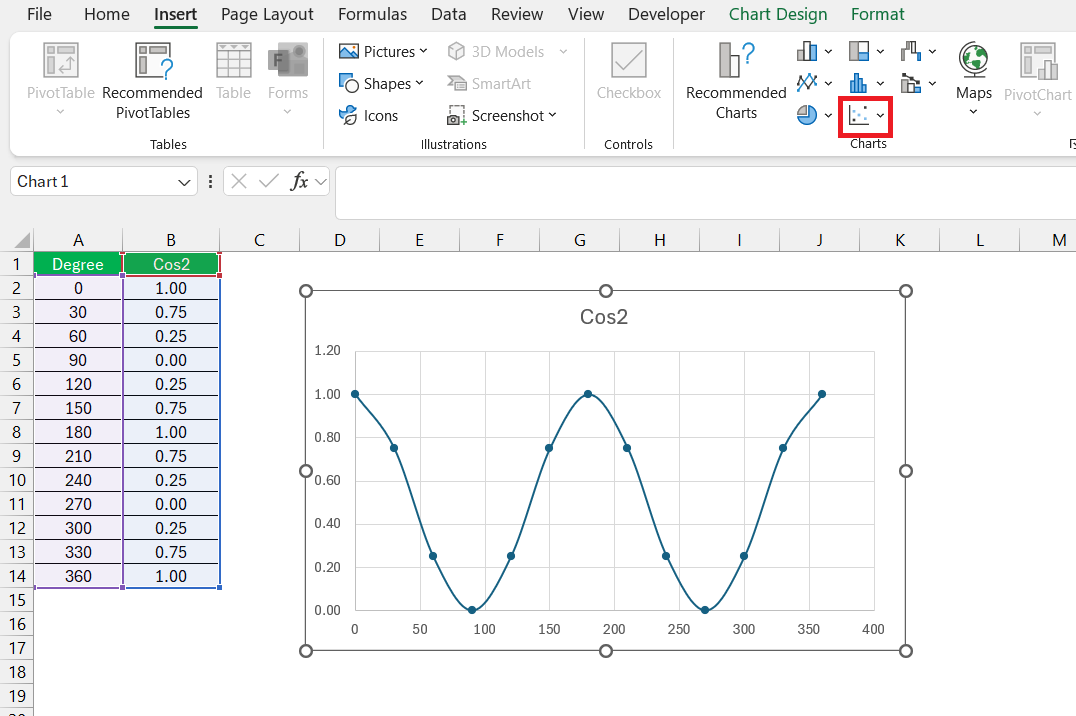Click the formula bar Enter checkmark

pos(269,181)
